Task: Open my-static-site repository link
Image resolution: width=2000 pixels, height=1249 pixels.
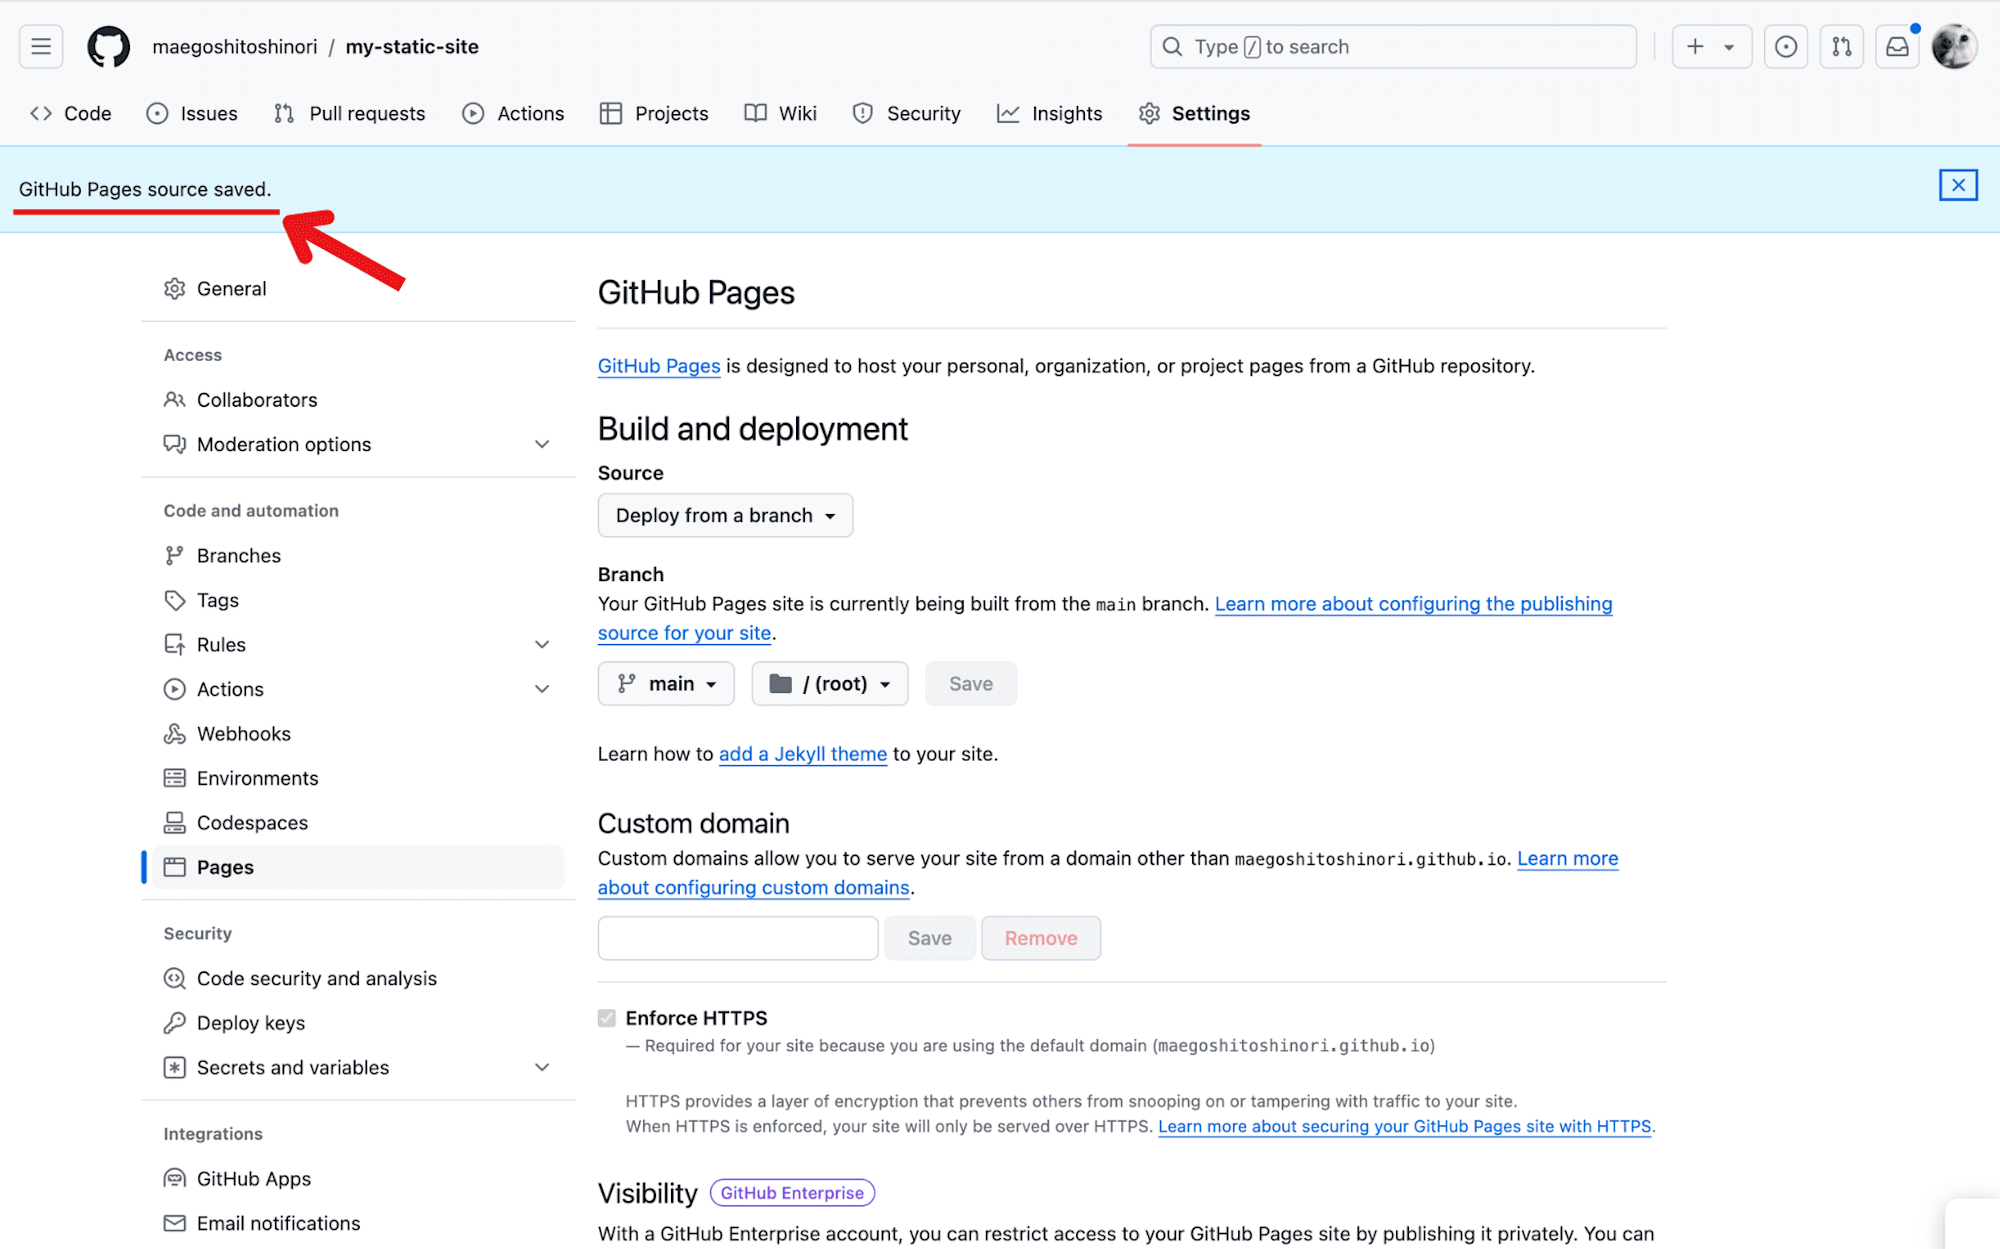Action: pos(412,47)
